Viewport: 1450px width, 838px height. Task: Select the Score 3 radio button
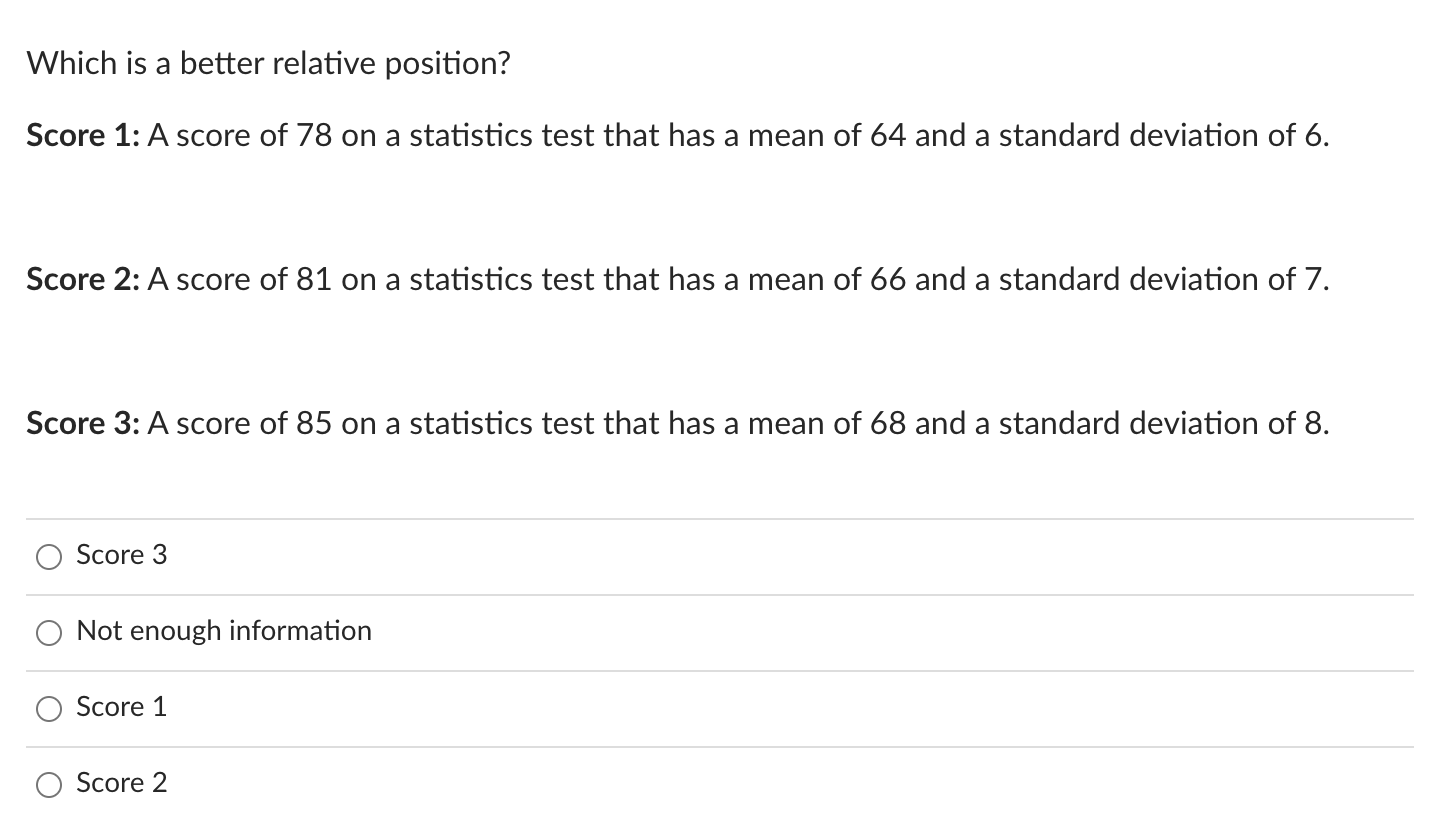[49, 557]
